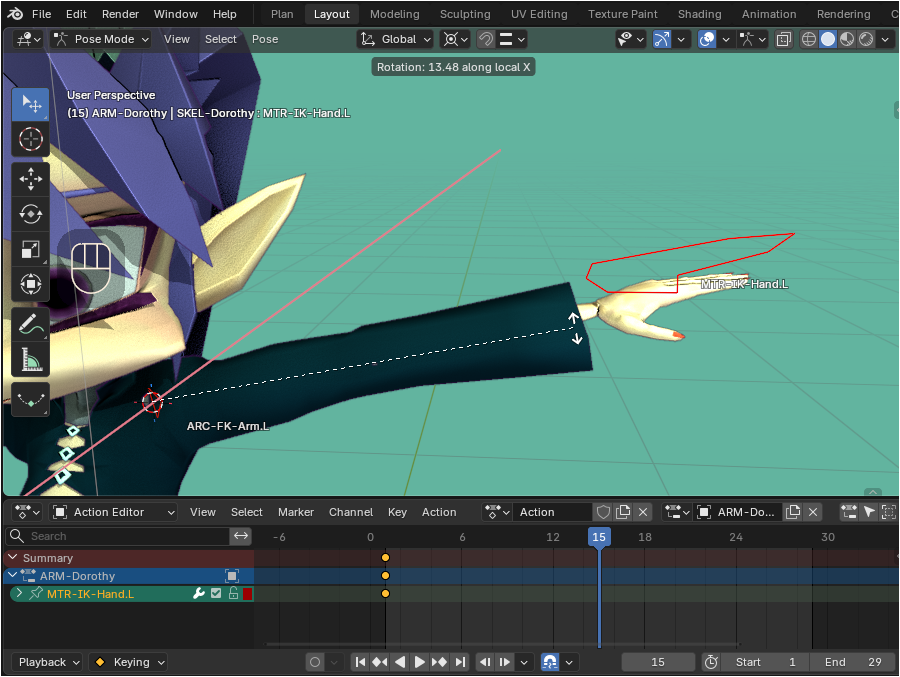Image resolution: width=900 pixels, height=677 pixels.
Task: Enable auto keying record button
Action: [315, 662]
